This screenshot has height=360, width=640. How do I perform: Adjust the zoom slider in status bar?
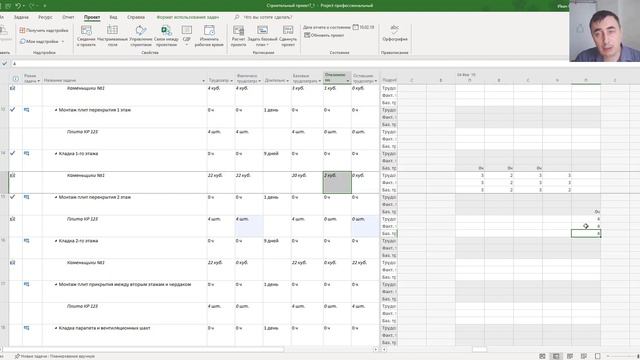[622, 356]
